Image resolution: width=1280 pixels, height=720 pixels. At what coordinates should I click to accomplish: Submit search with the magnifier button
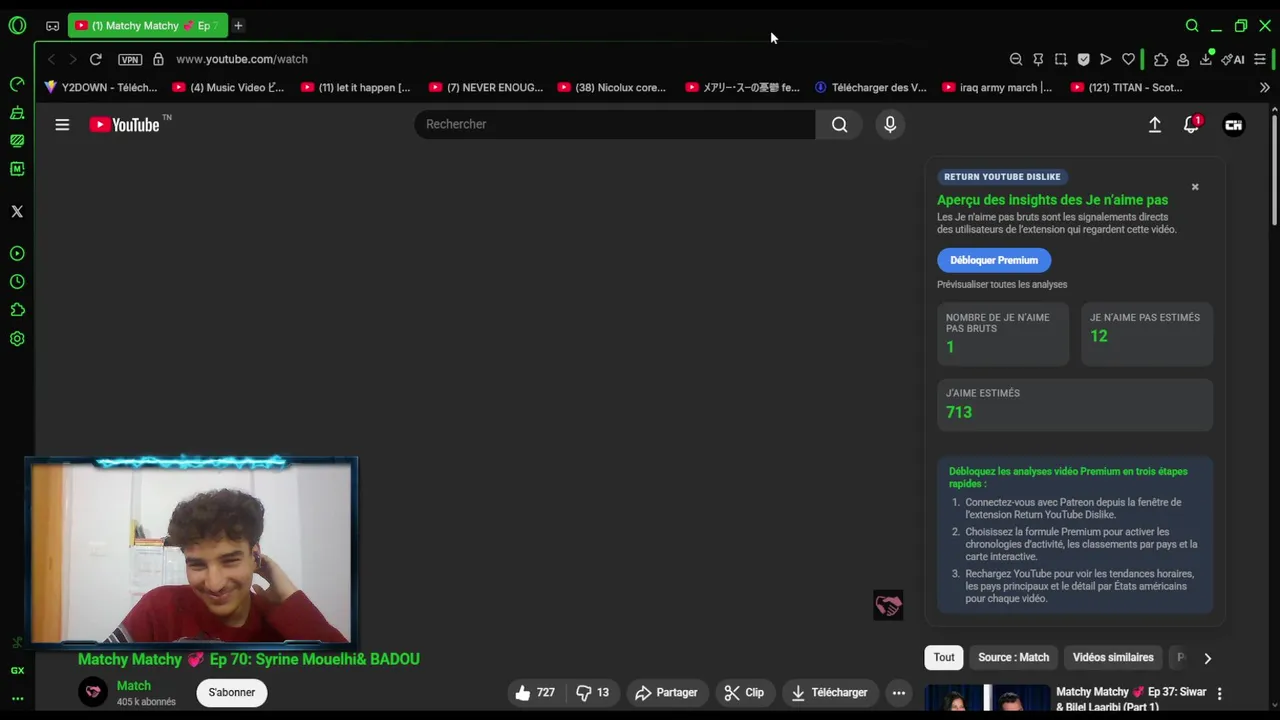coord(839,124)
